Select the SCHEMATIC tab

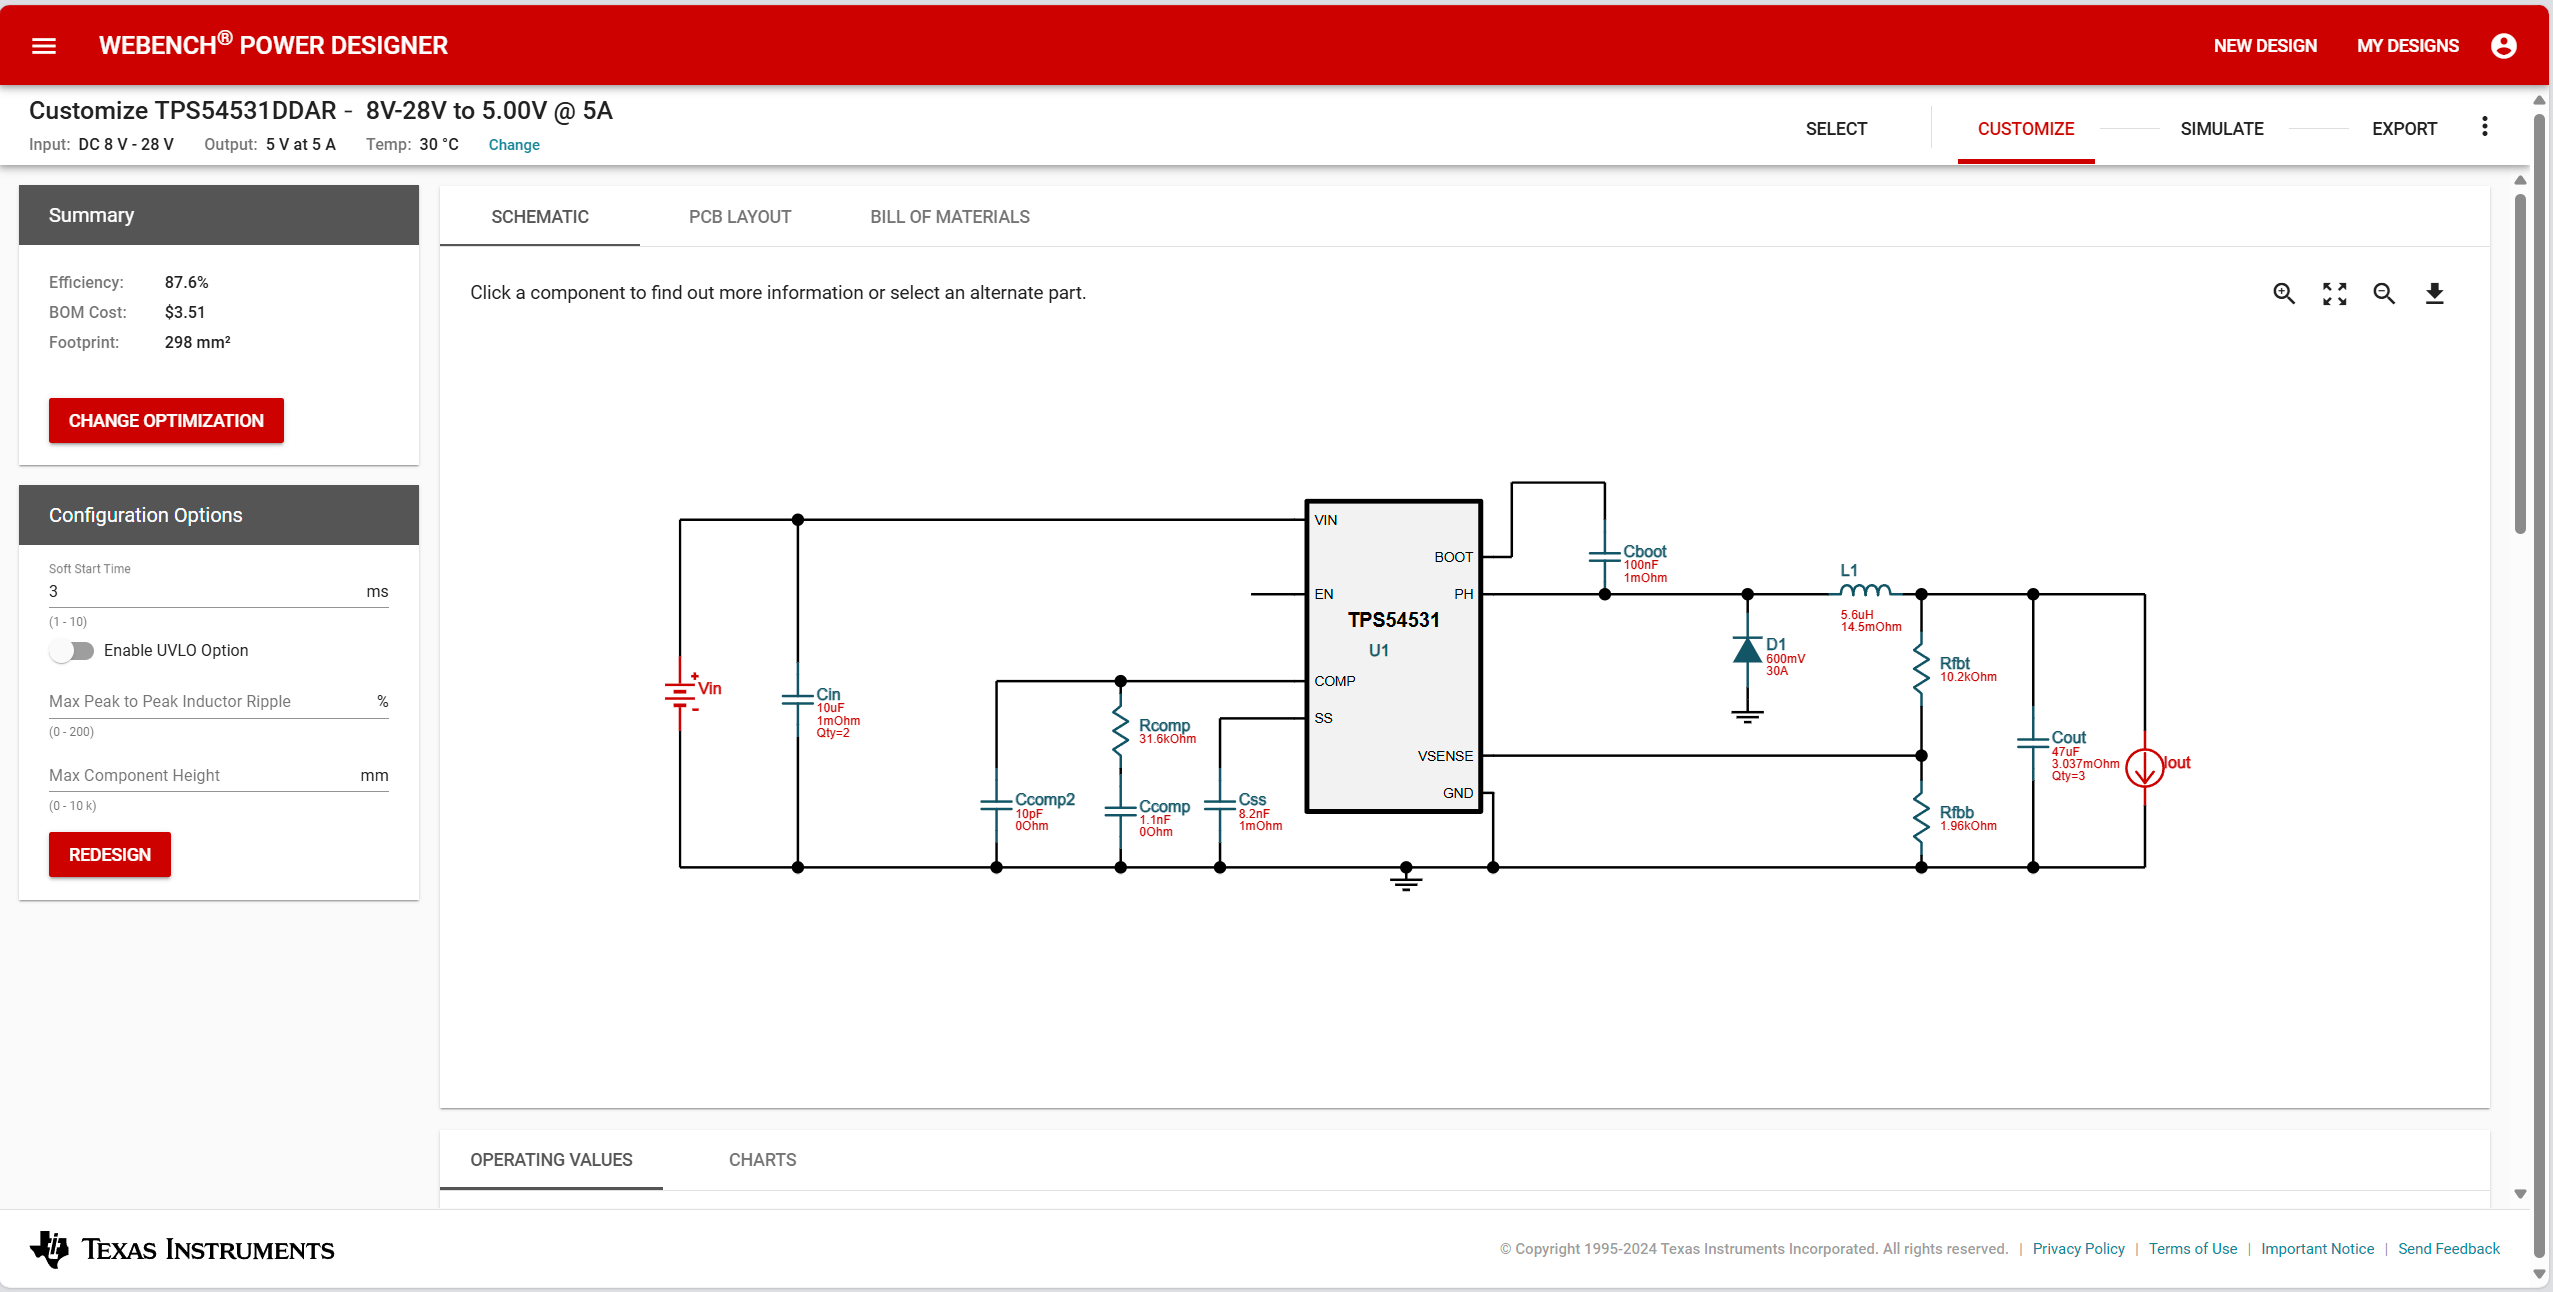pos(540,217)
